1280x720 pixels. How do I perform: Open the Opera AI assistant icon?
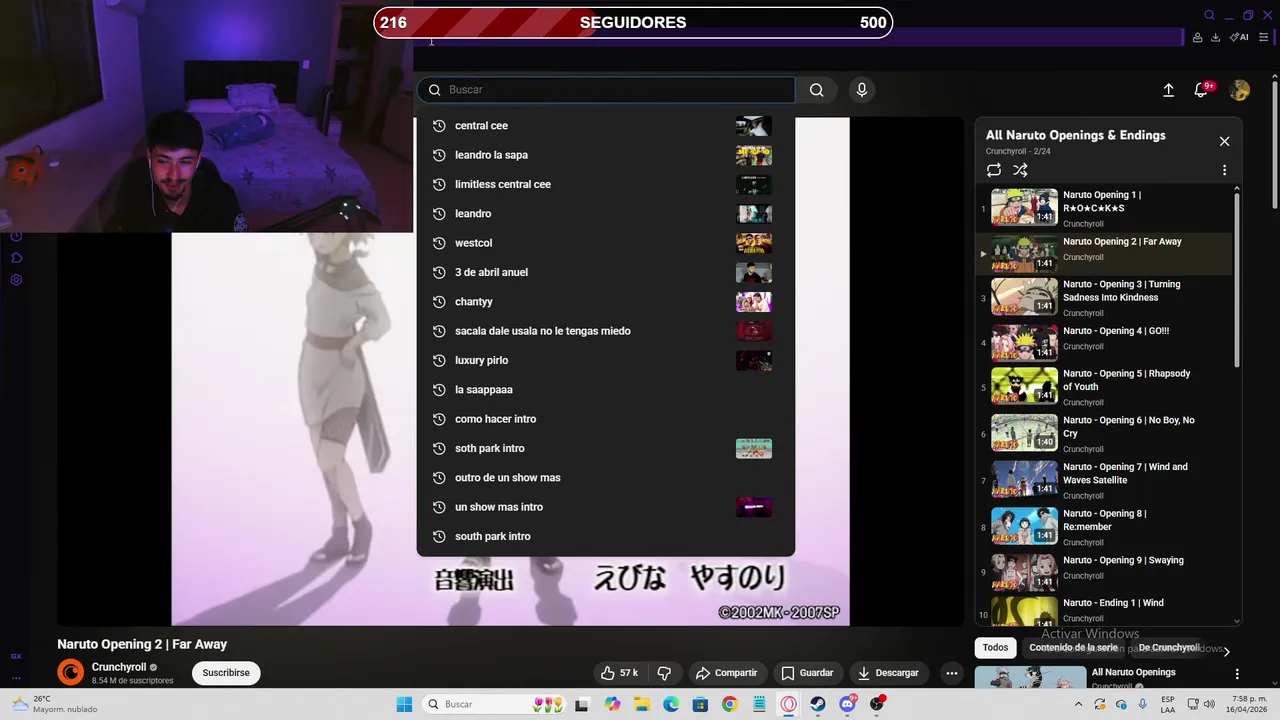click(1239, 37)
